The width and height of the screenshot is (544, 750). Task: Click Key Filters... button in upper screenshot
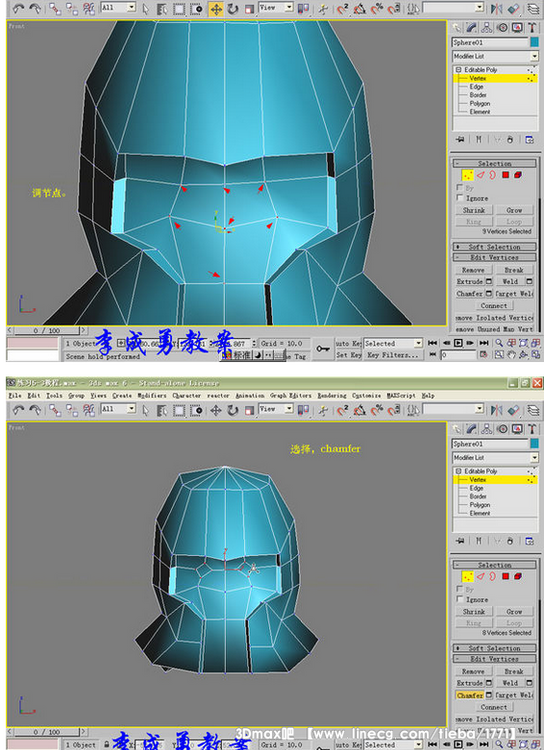(x=393, y=355)
